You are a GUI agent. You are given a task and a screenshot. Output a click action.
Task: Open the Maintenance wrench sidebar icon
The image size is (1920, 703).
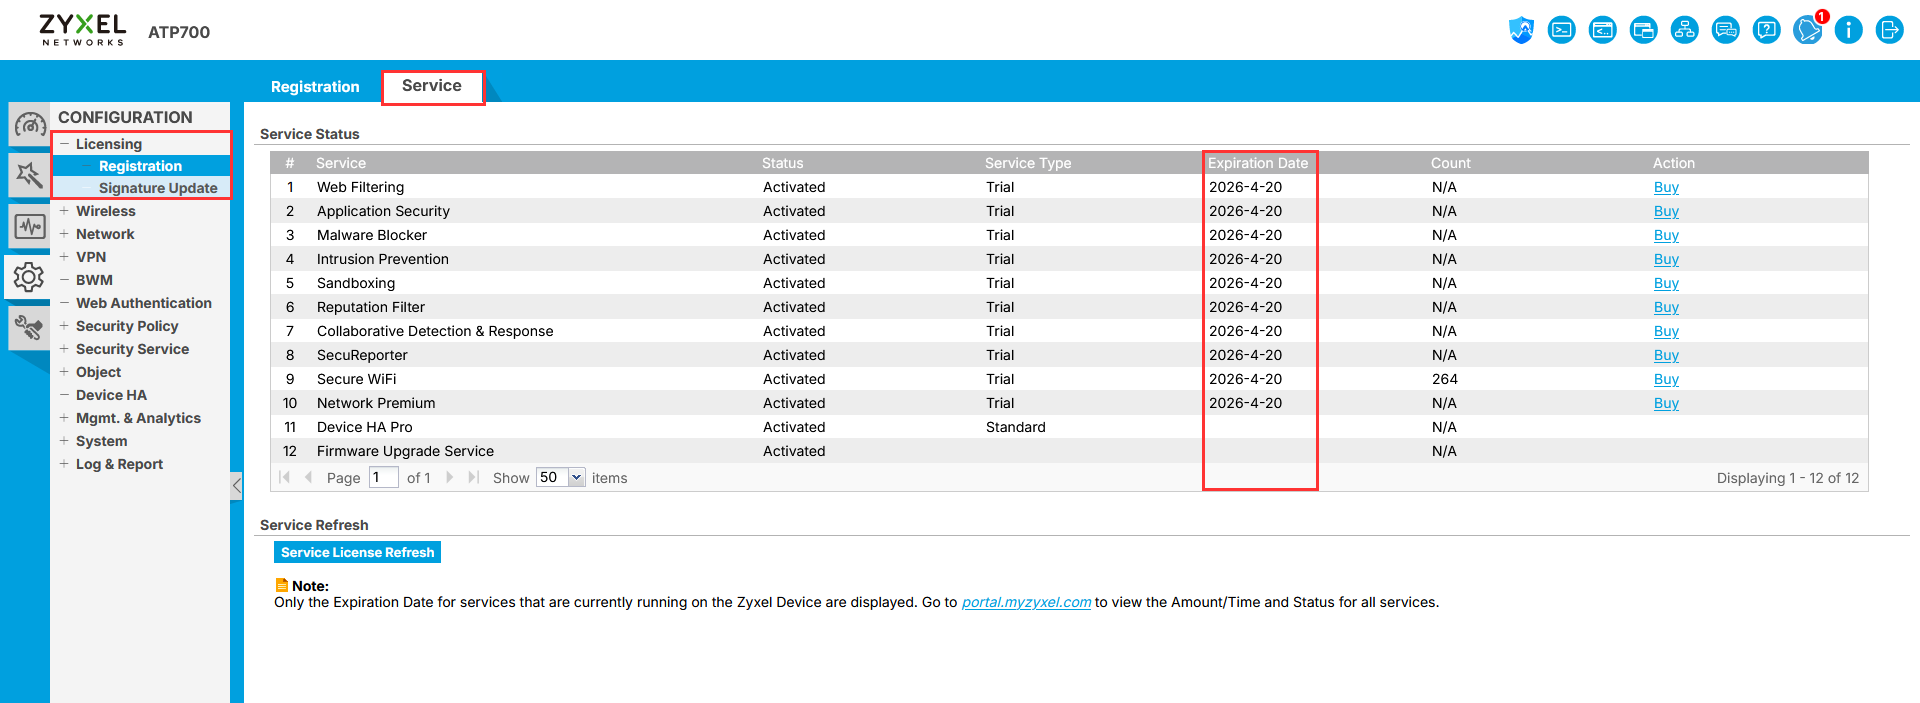tap(29, 327)
